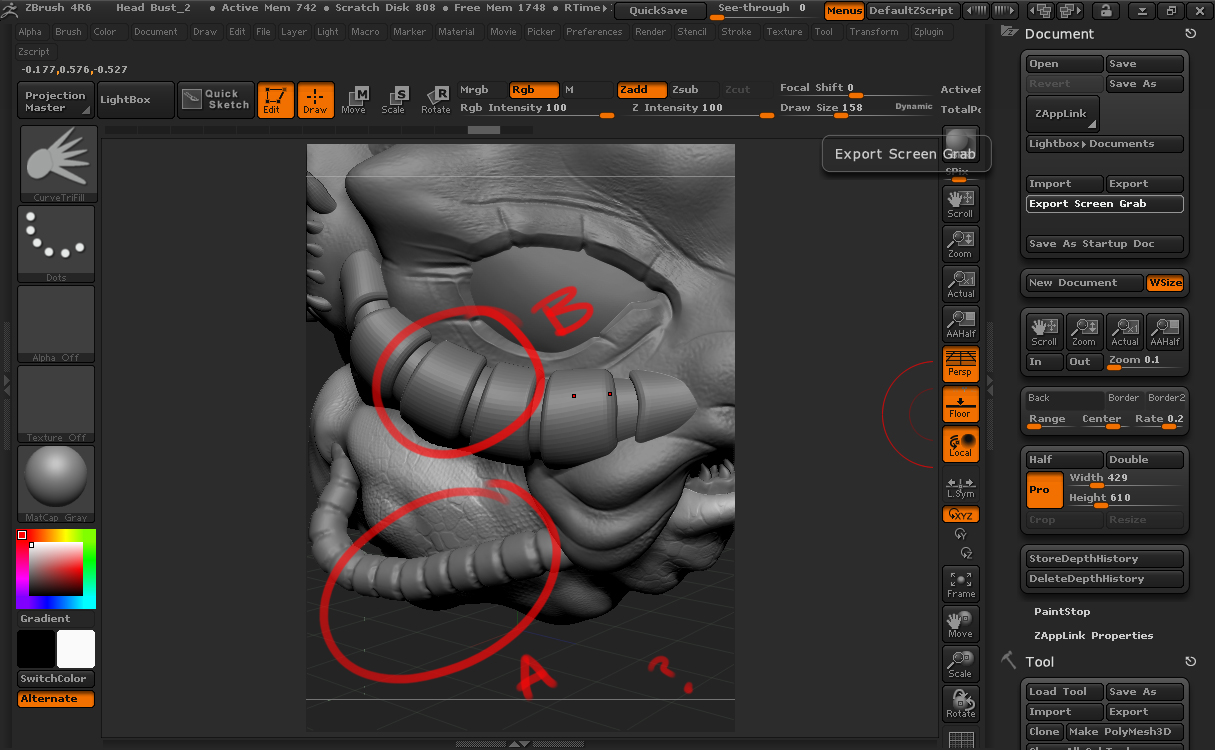Click the Zoom icon on the right shelf
Viewport: 1215px width, 750px height.
pos(960,243)
